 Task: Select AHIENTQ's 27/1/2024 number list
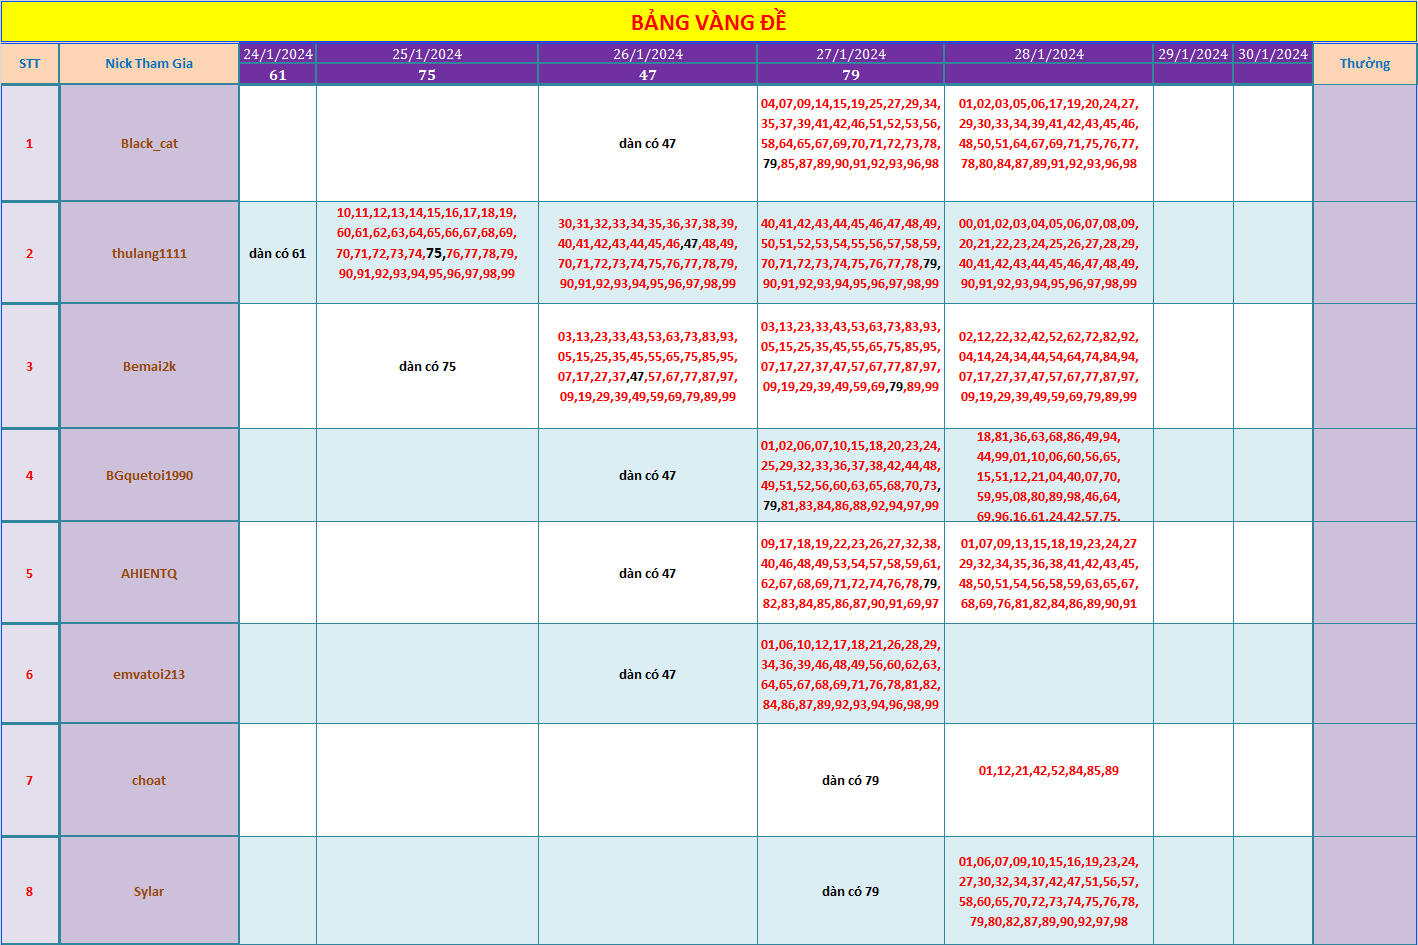[x=851, y=573]
